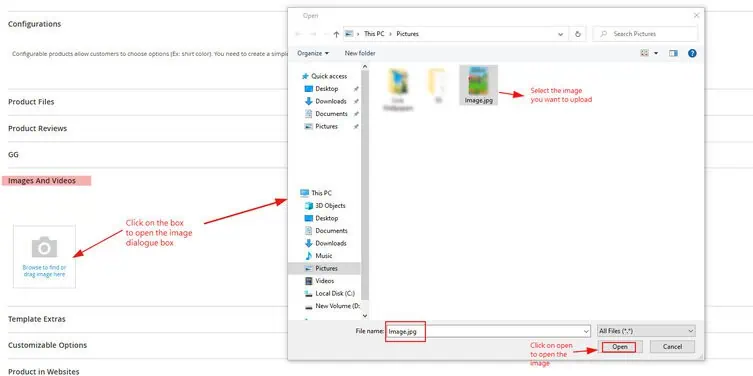Open Desktop under This PC

[x=327, y=218]
